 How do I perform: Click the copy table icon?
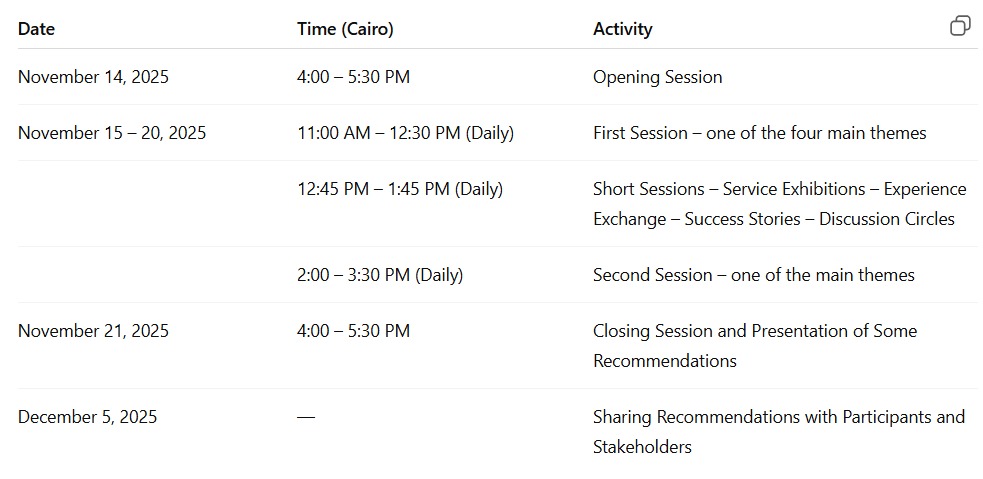click(x=960, y=26)
